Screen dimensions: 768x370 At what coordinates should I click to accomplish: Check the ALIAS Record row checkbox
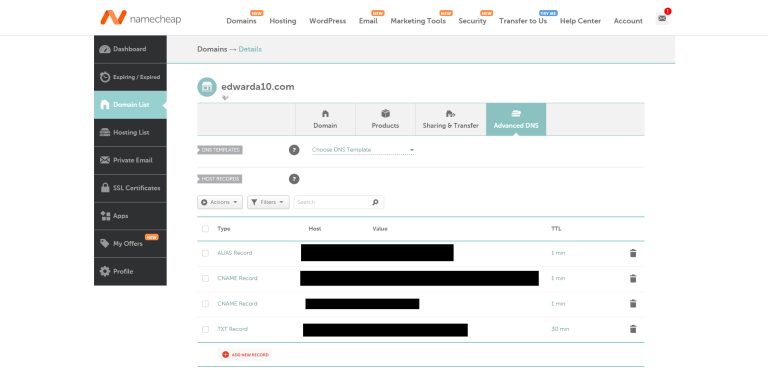[x=205, y=253]
